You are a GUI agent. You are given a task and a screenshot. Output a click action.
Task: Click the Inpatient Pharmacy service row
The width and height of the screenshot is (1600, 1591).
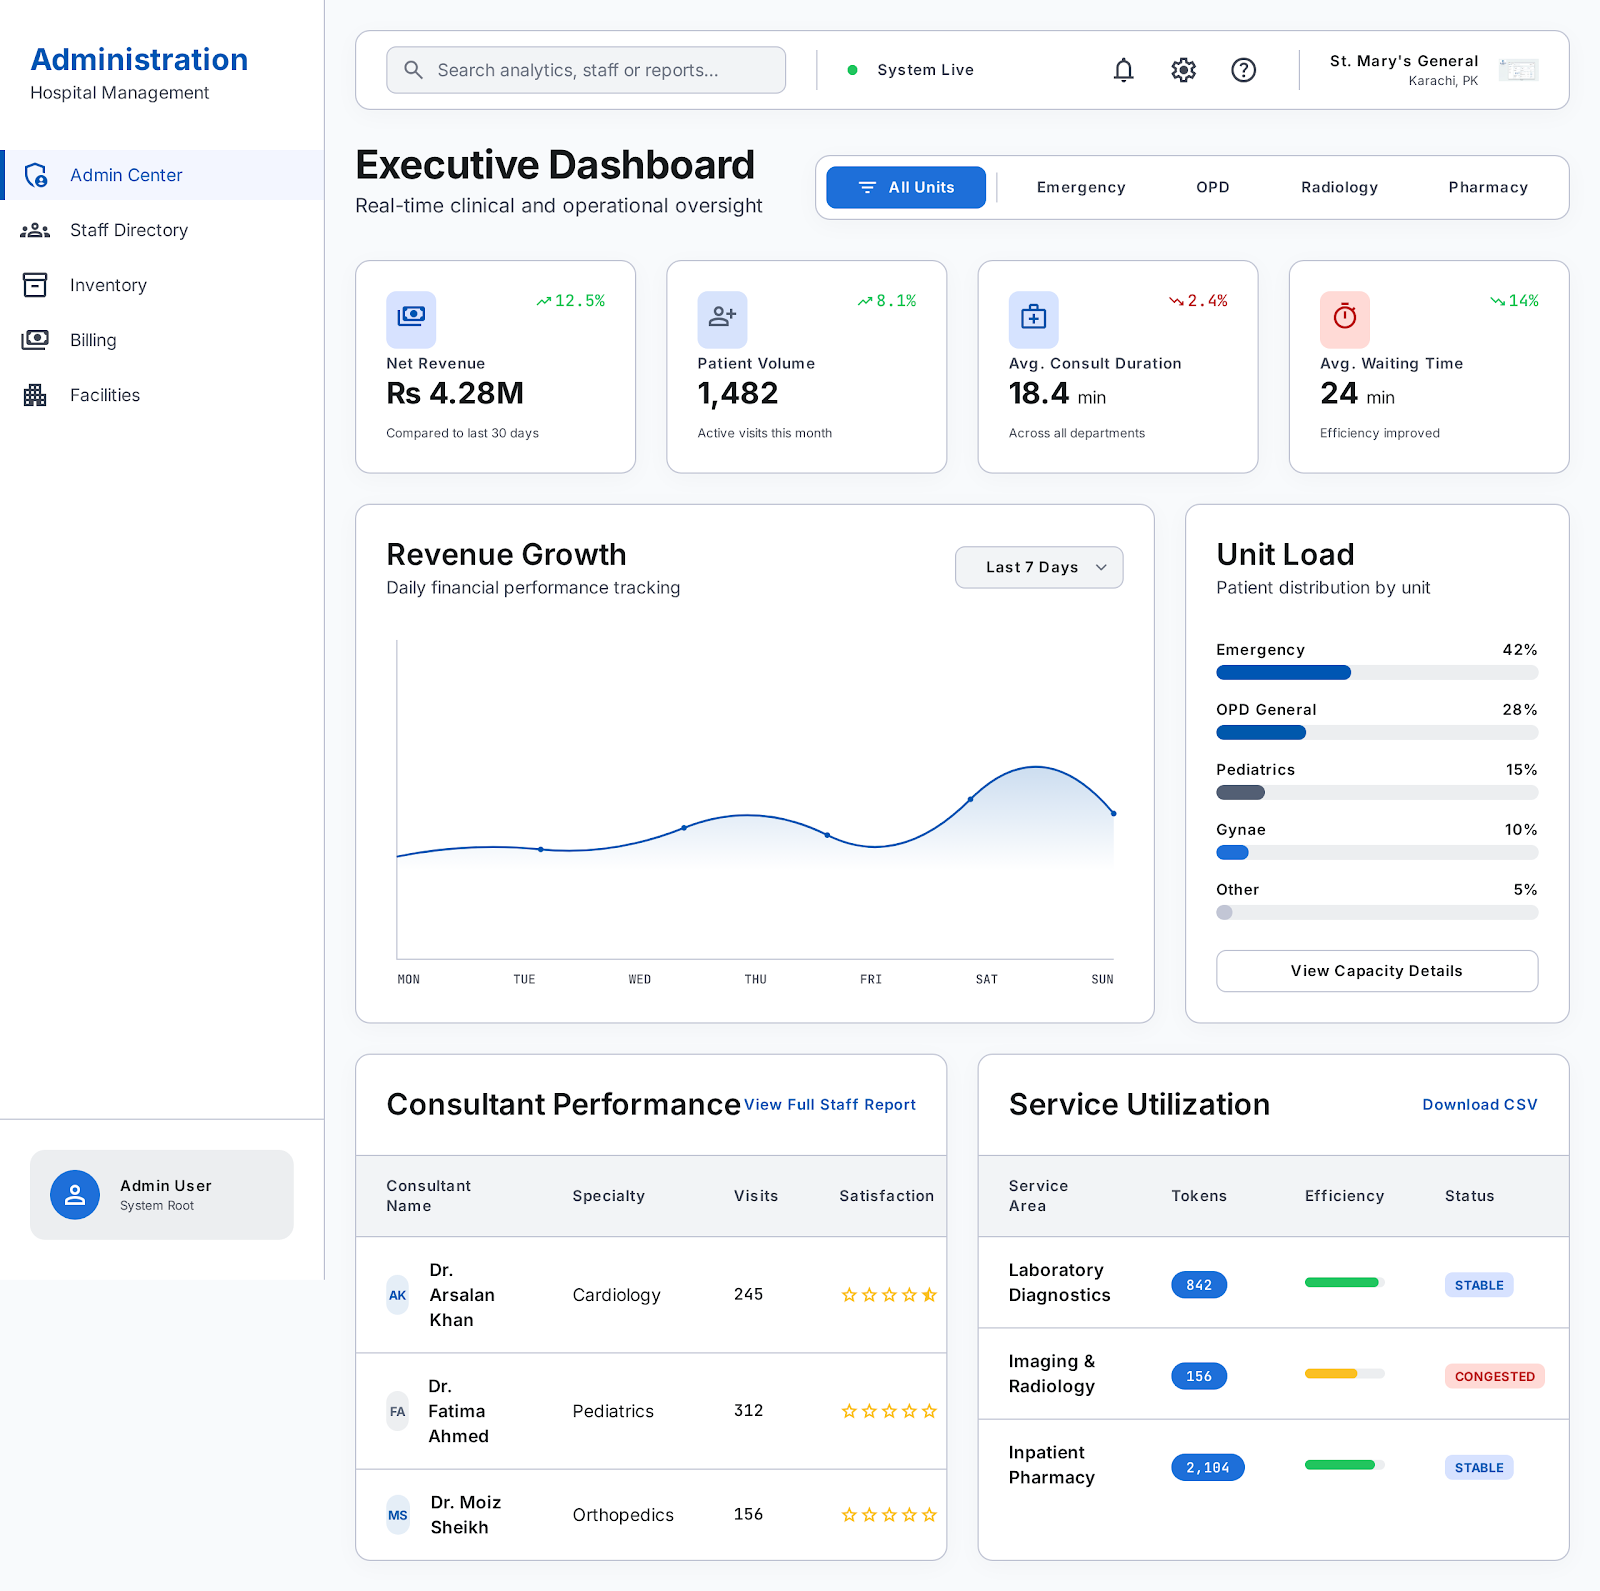pos(1273,1466)
